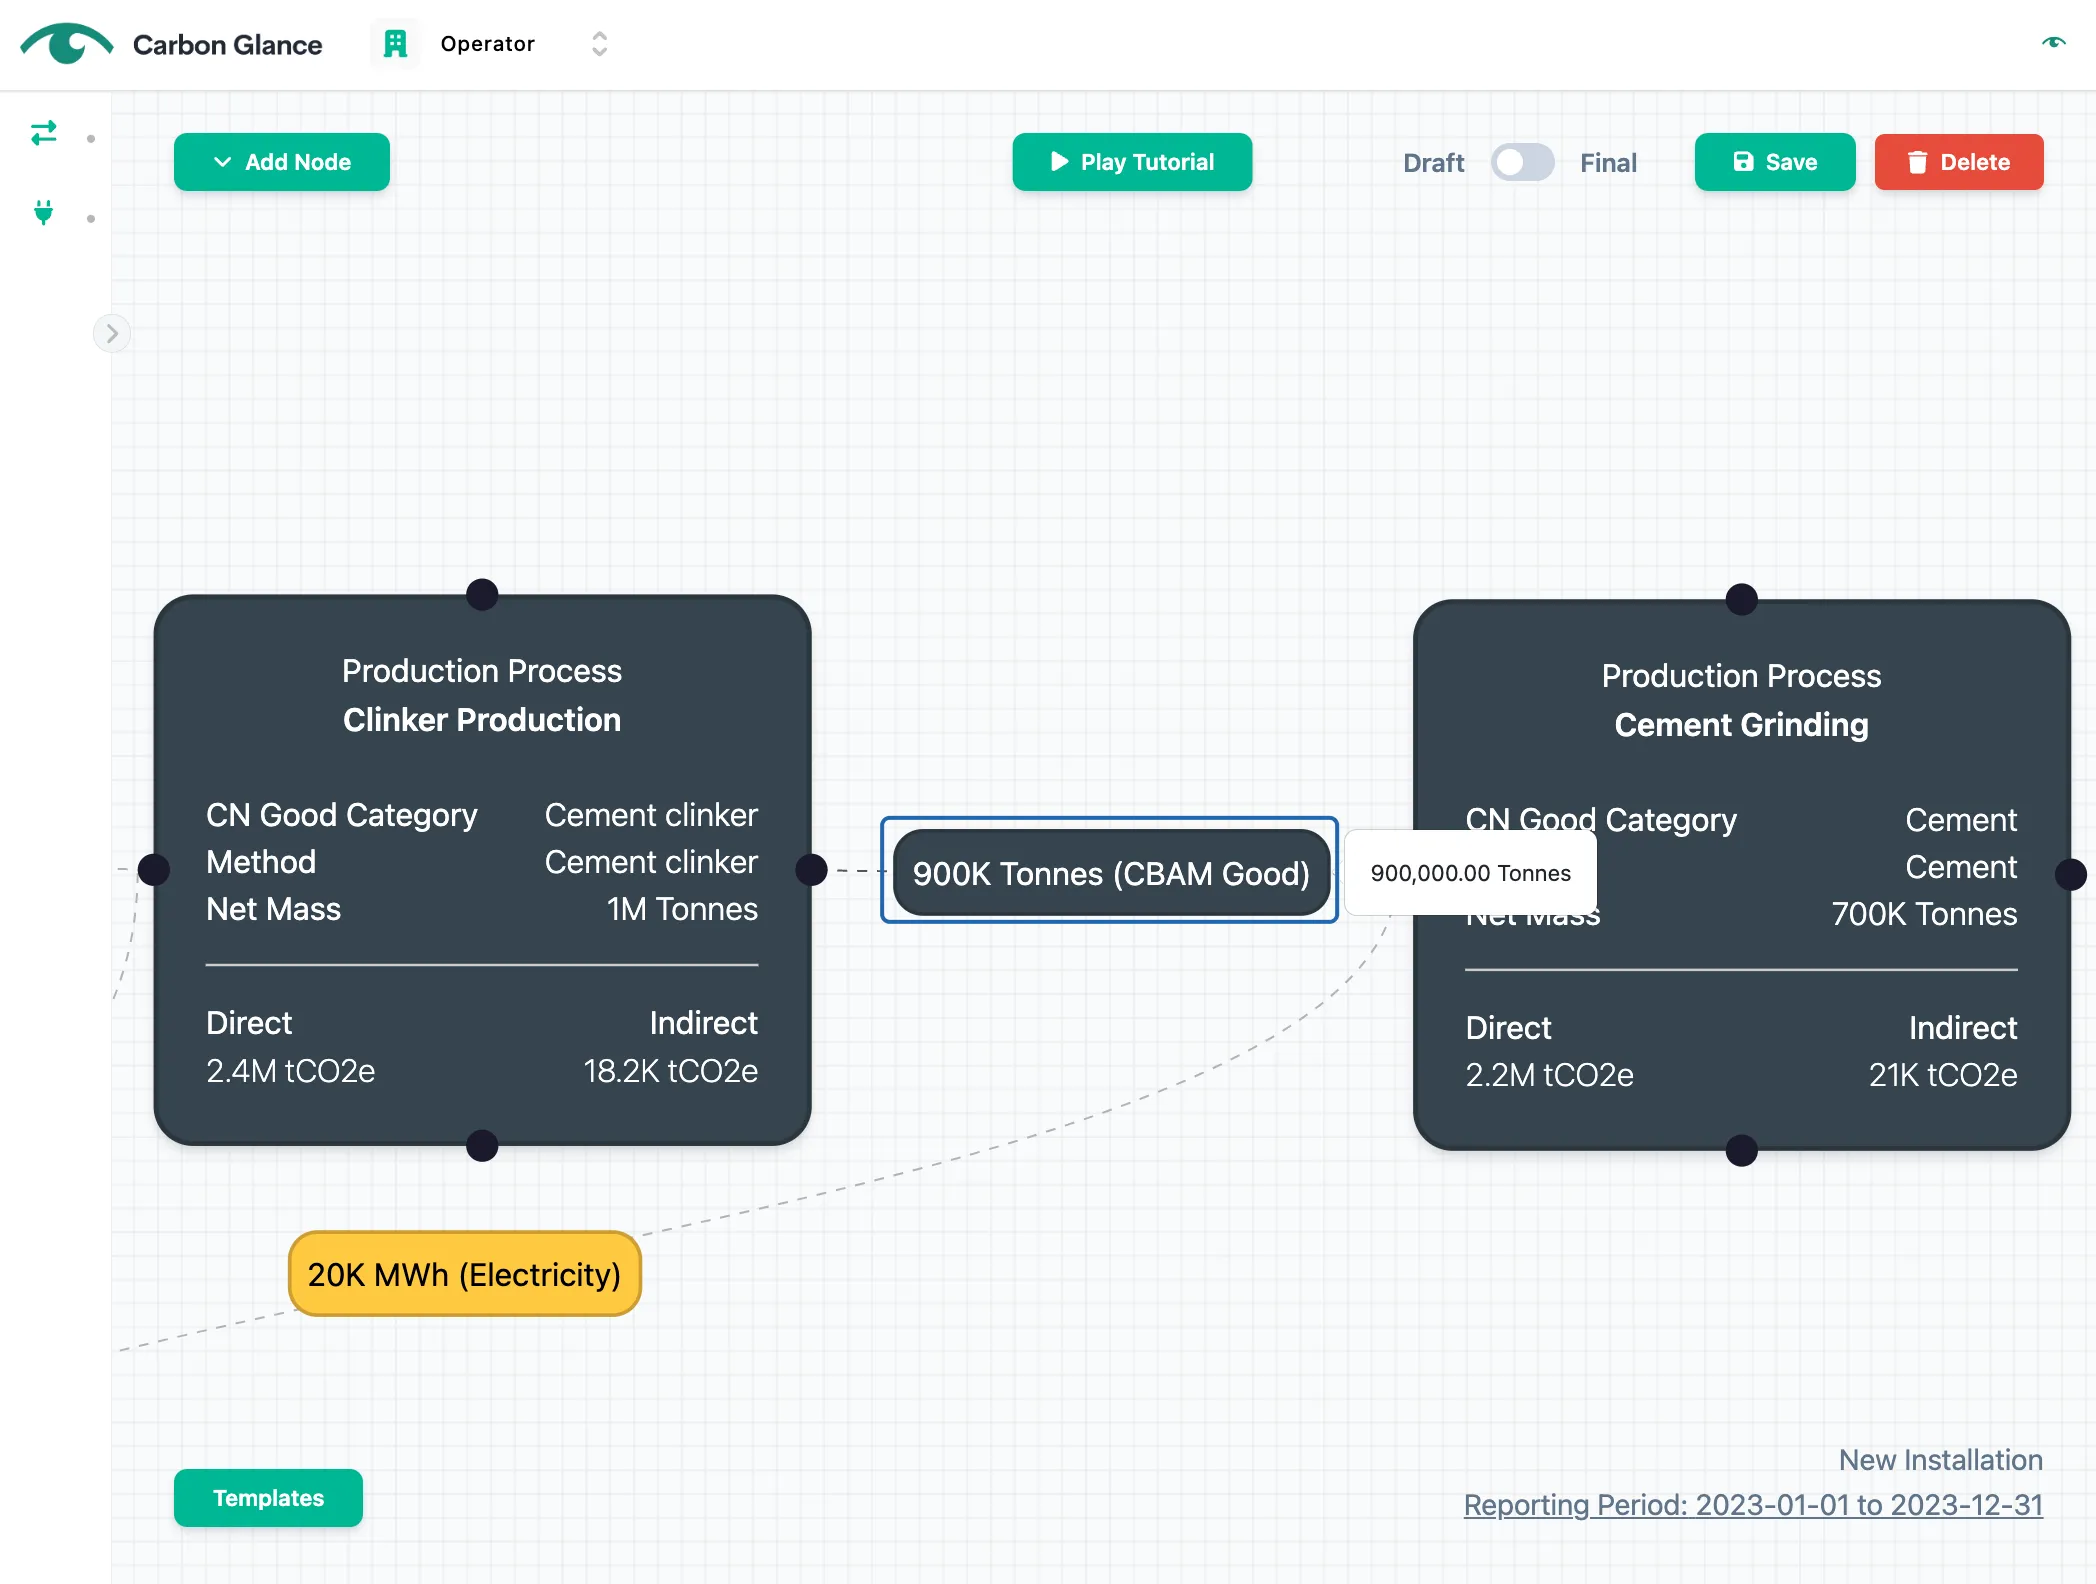
Task: Click the New Installation label
Action: pos(1941,1460)
